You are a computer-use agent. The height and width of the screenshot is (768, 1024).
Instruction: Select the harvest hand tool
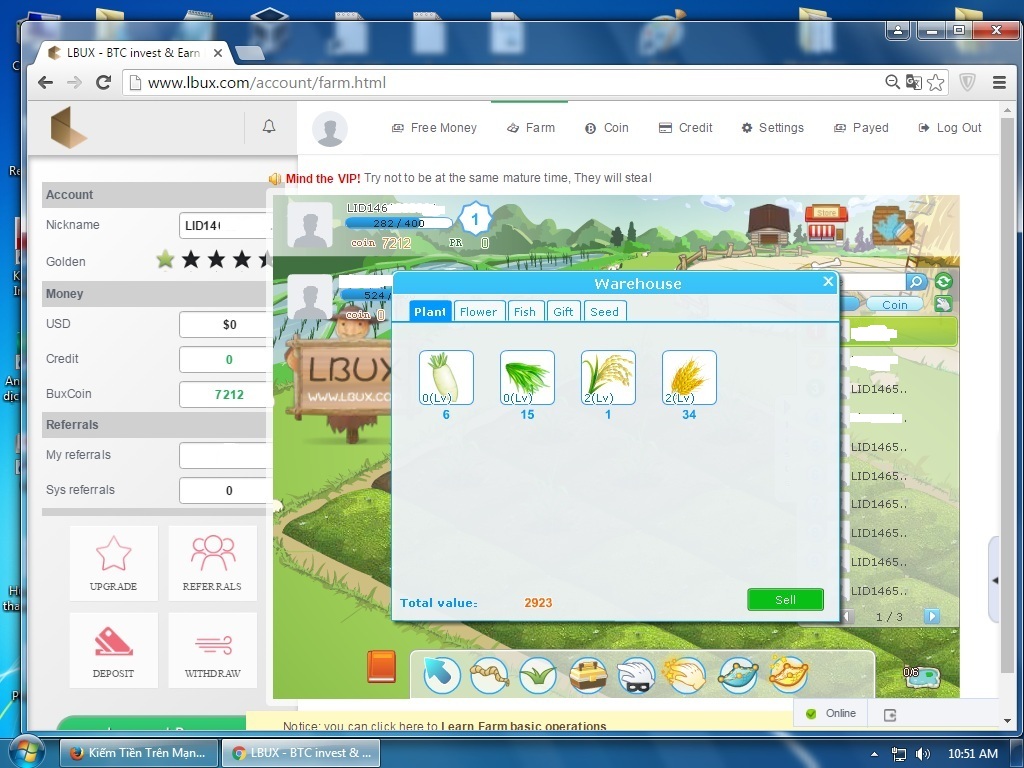point(684,675)
